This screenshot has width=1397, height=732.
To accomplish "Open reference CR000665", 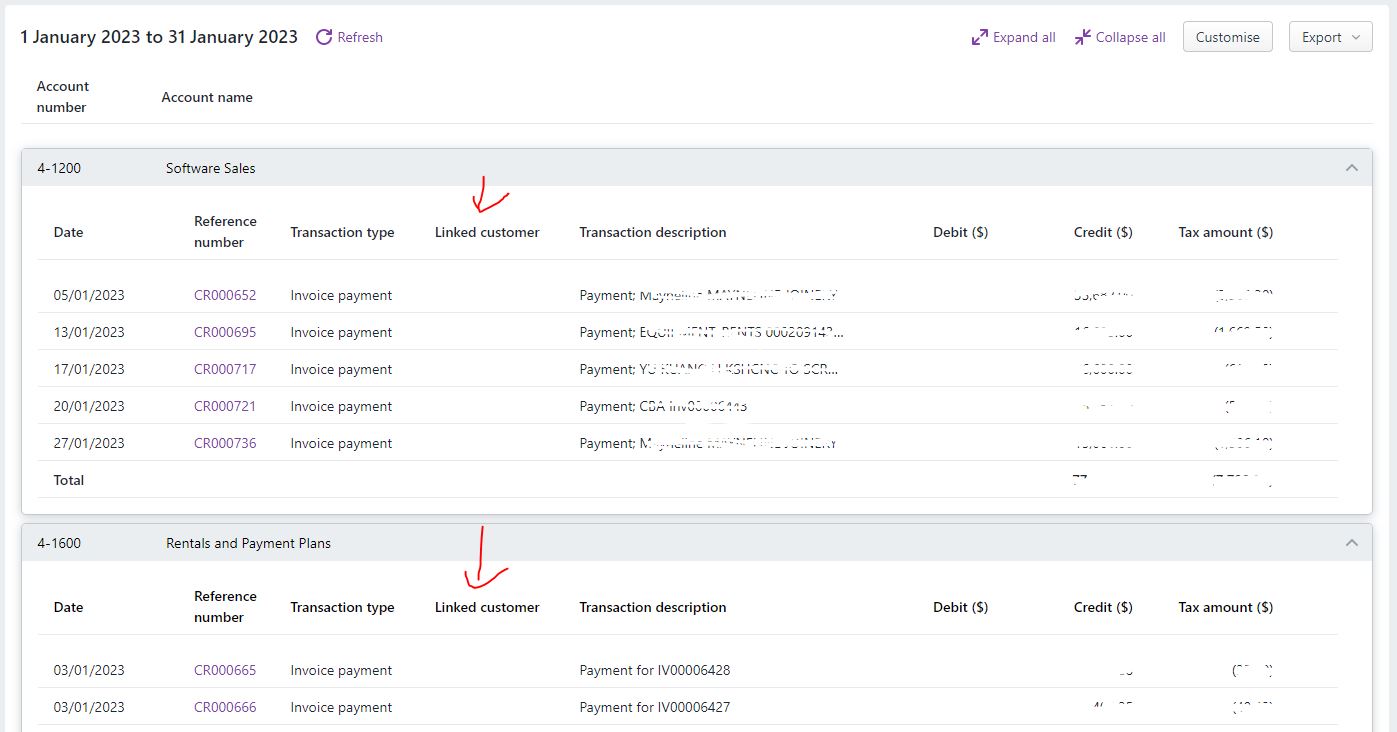I will (225, 670).
